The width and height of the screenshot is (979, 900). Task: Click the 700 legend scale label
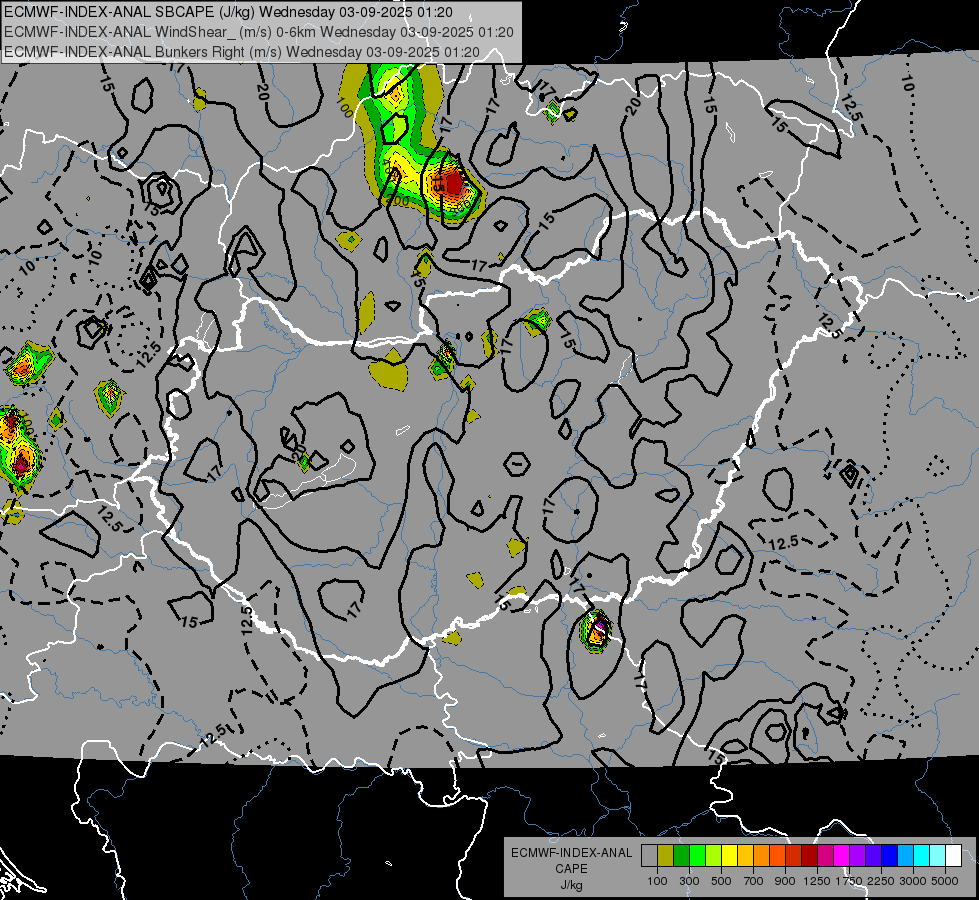754,881
